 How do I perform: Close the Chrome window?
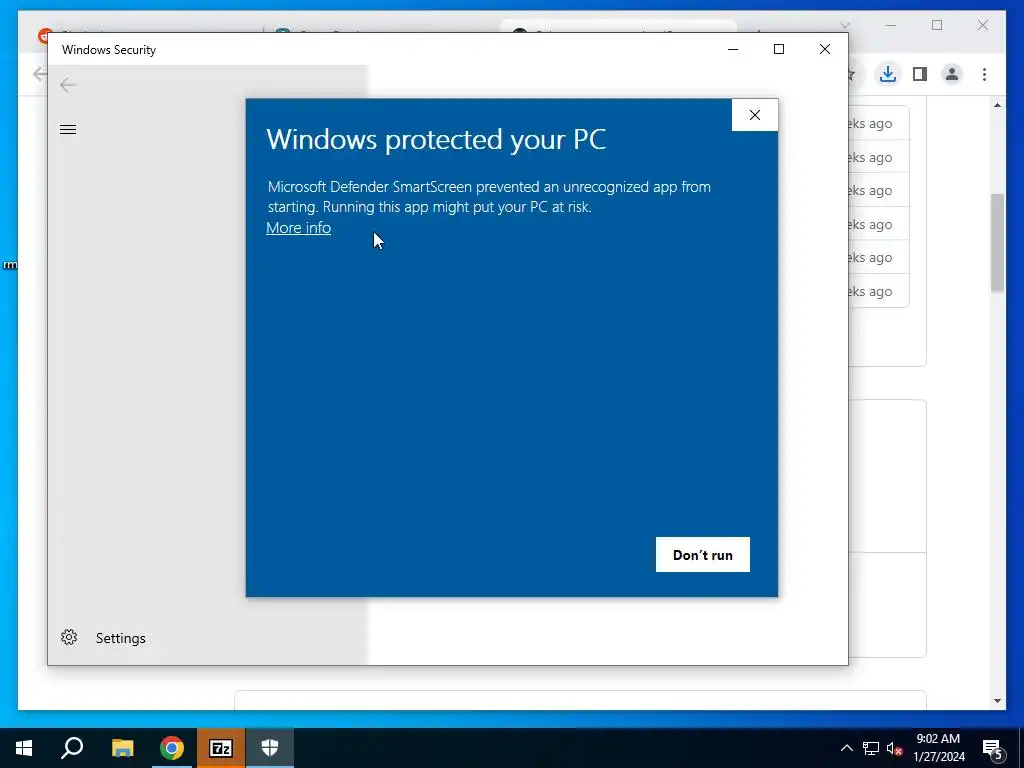click(983, 25)
